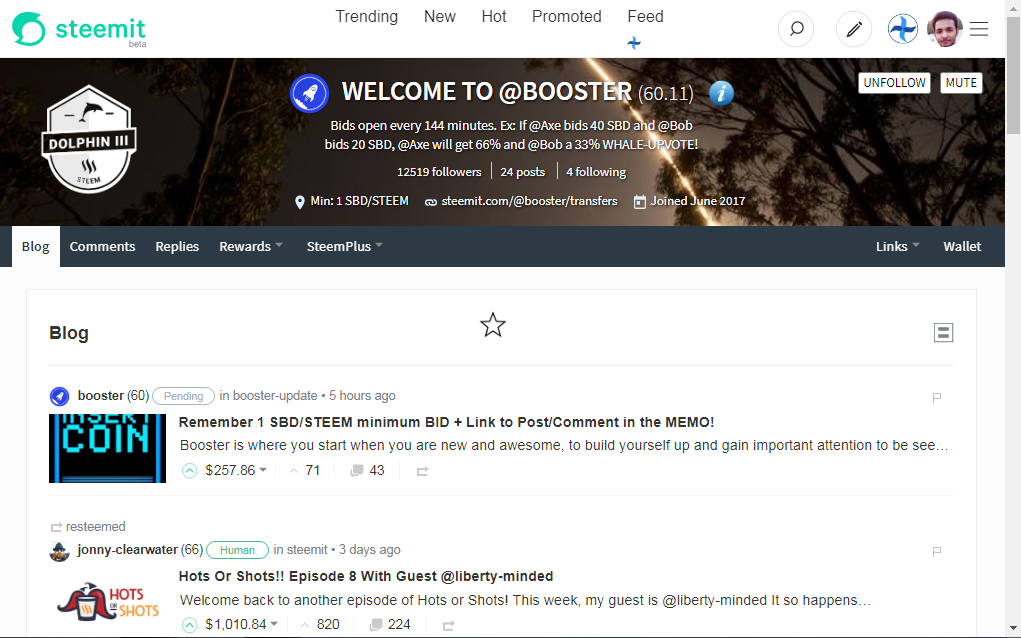Open the steemit tag on jonny-clearwater post
The image size is (1021, 638).
coord(307,549)
